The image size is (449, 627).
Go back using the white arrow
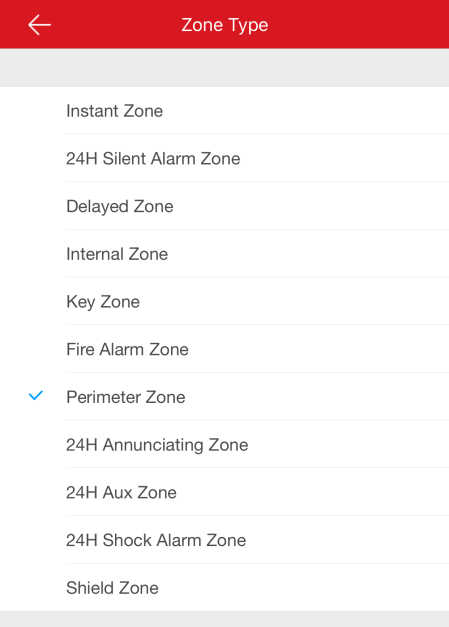coord(39,25)
